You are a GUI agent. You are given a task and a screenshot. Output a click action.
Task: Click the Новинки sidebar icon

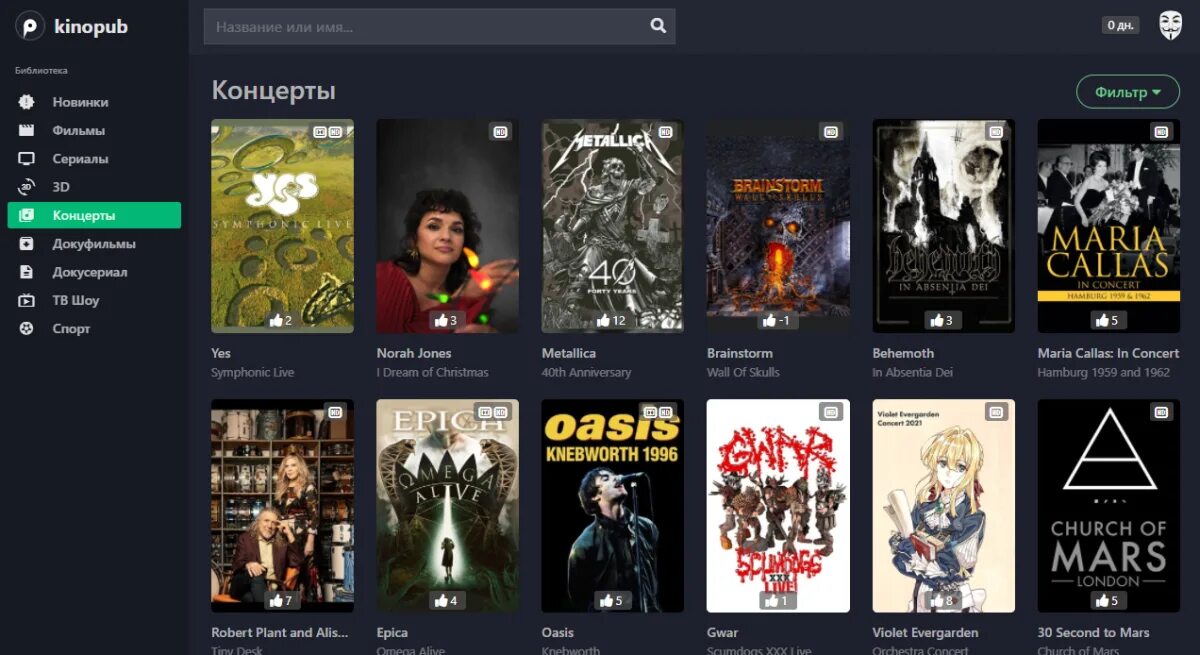pos(27,102)
